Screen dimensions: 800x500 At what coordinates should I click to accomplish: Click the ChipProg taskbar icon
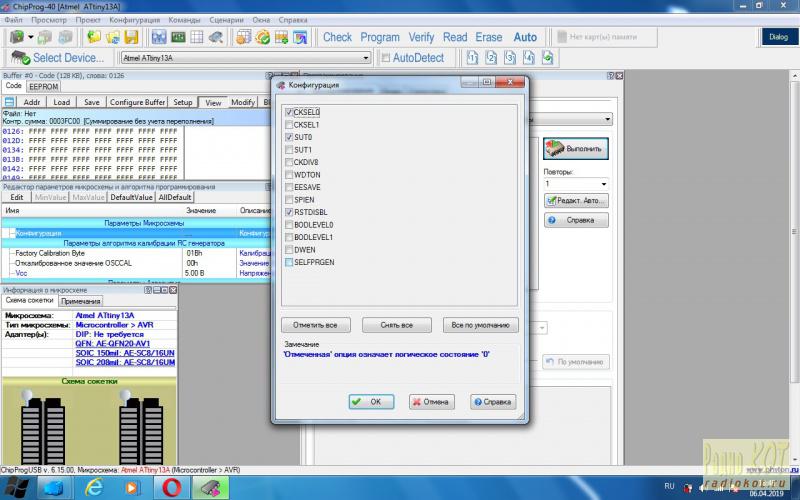[x=210, y=488]
